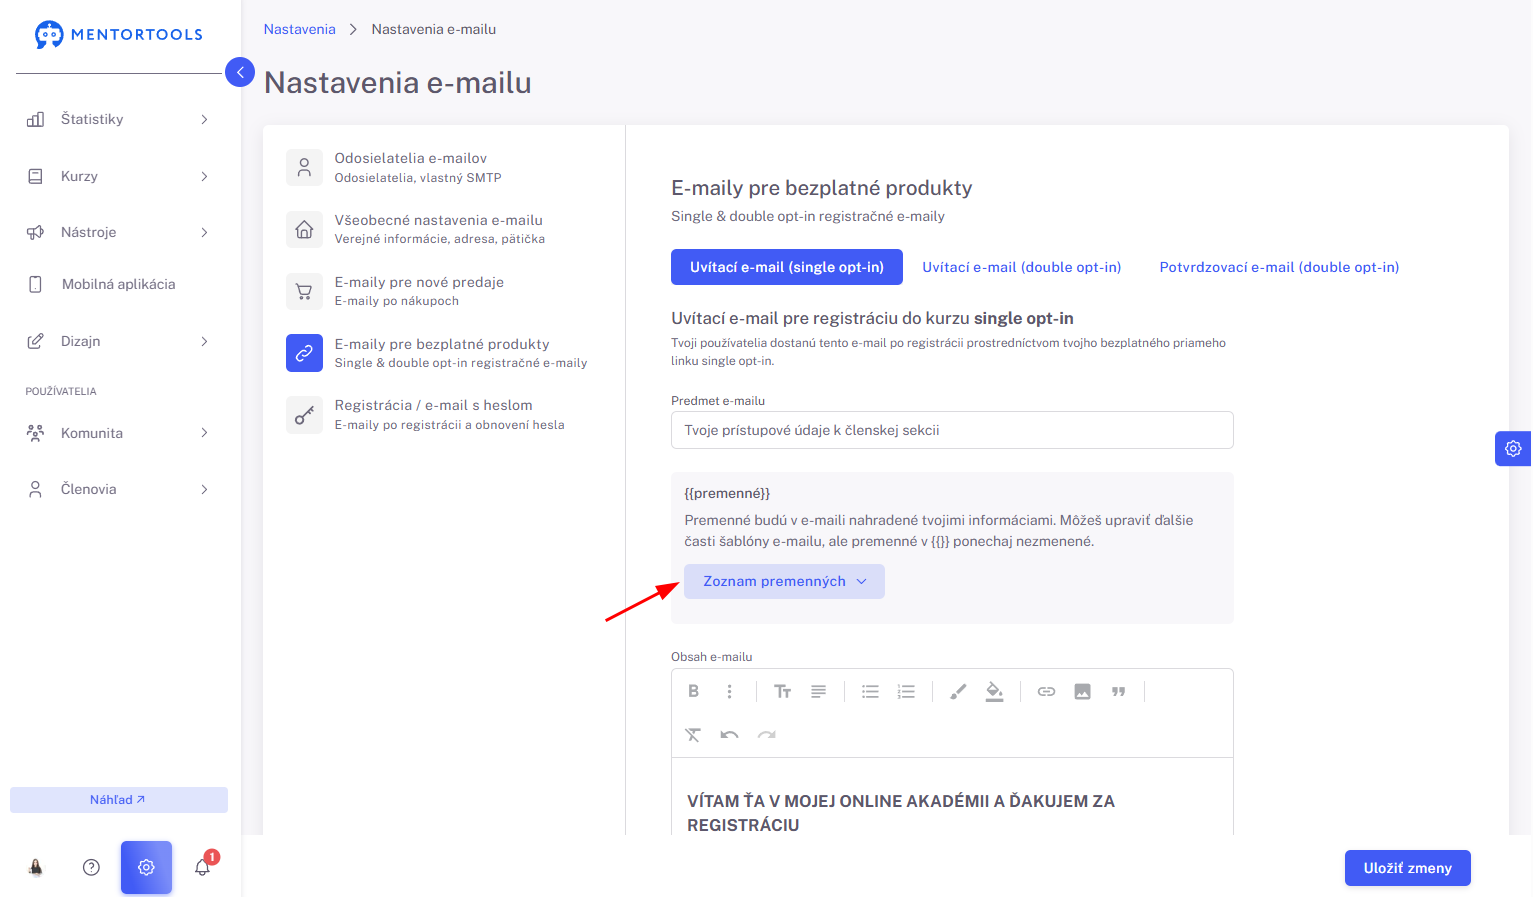
Task: Open the bulleted list option
Action: coord(870,691)
